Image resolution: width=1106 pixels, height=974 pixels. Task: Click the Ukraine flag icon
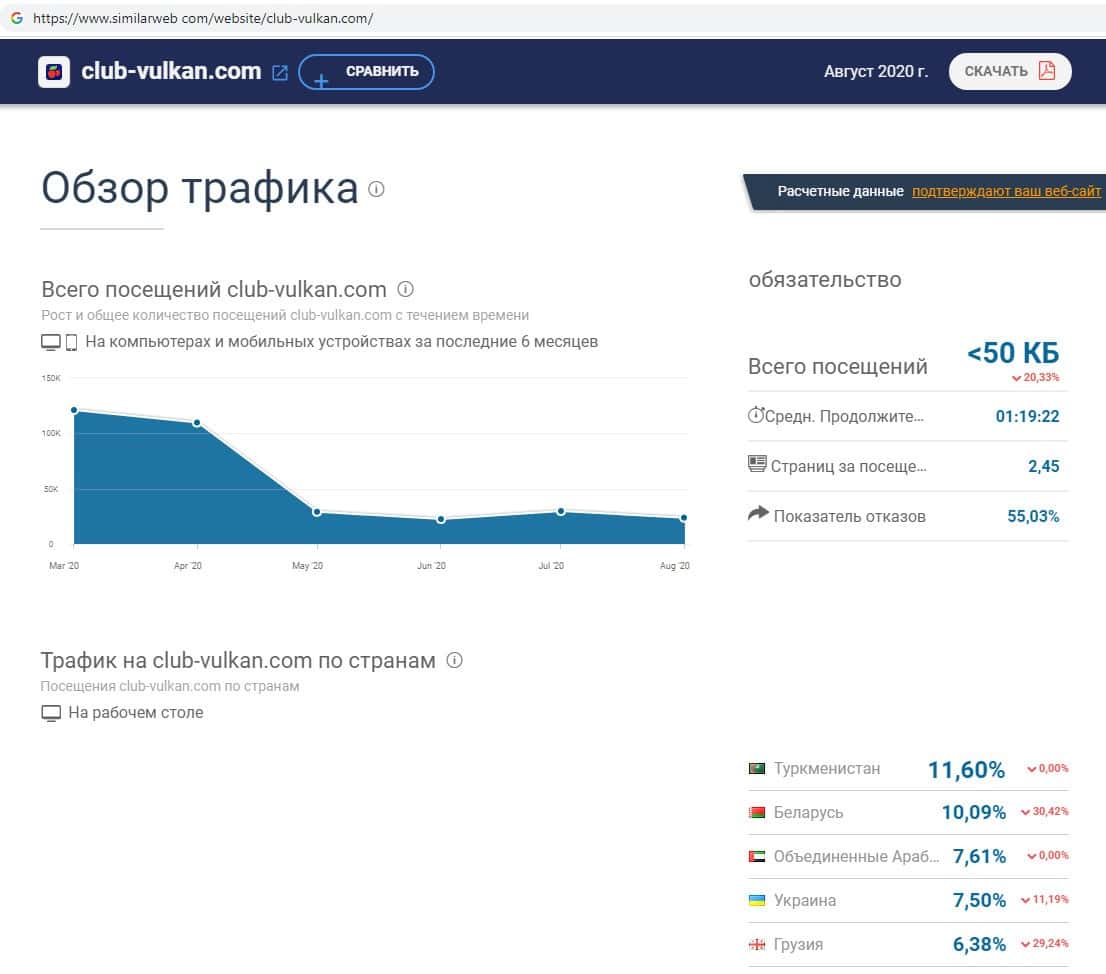click(x=757, y=900)
